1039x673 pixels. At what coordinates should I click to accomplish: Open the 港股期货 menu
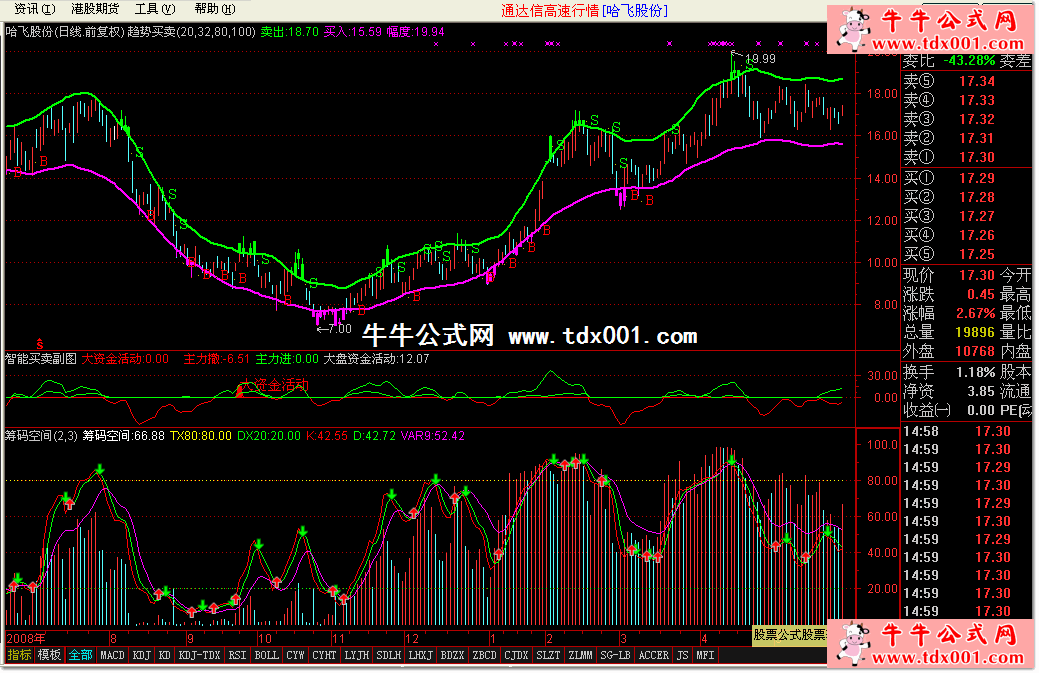coord(95,9)
